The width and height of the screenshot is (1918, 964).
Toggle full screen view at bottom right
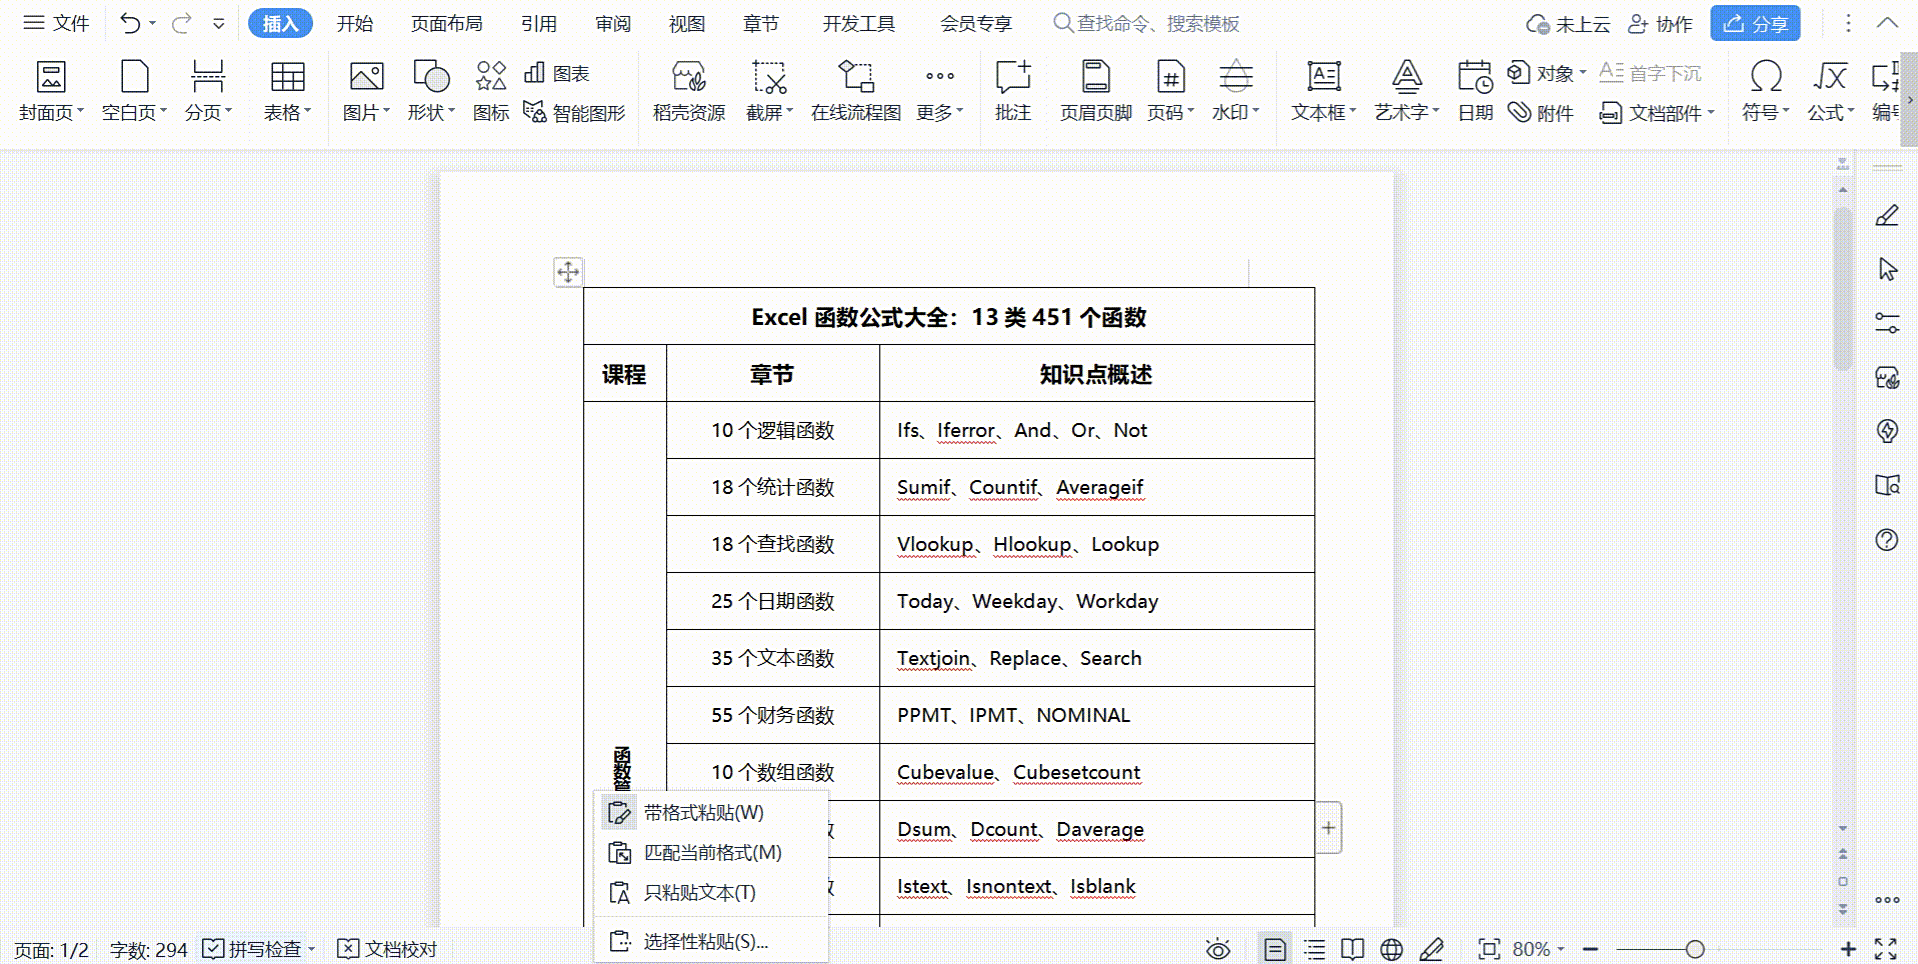click(x=1884, y=948)
